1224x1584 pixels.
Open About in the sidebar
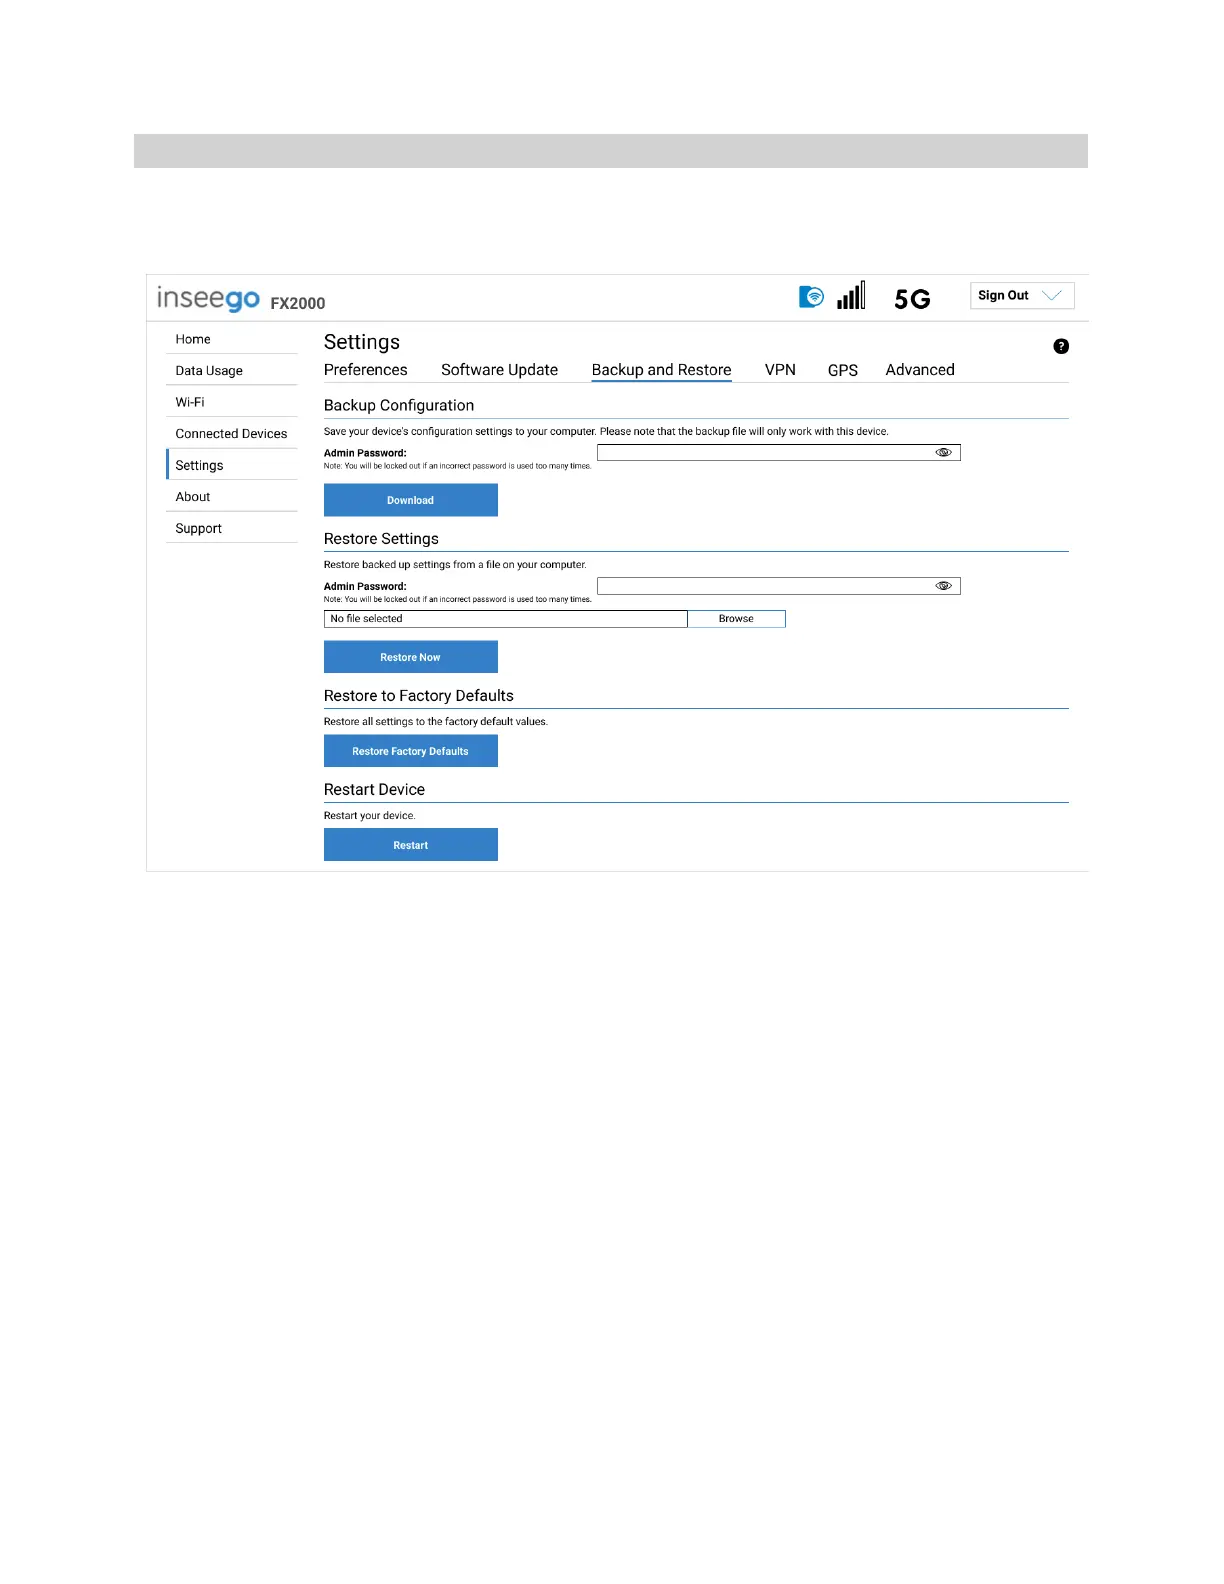pos(232,497)
